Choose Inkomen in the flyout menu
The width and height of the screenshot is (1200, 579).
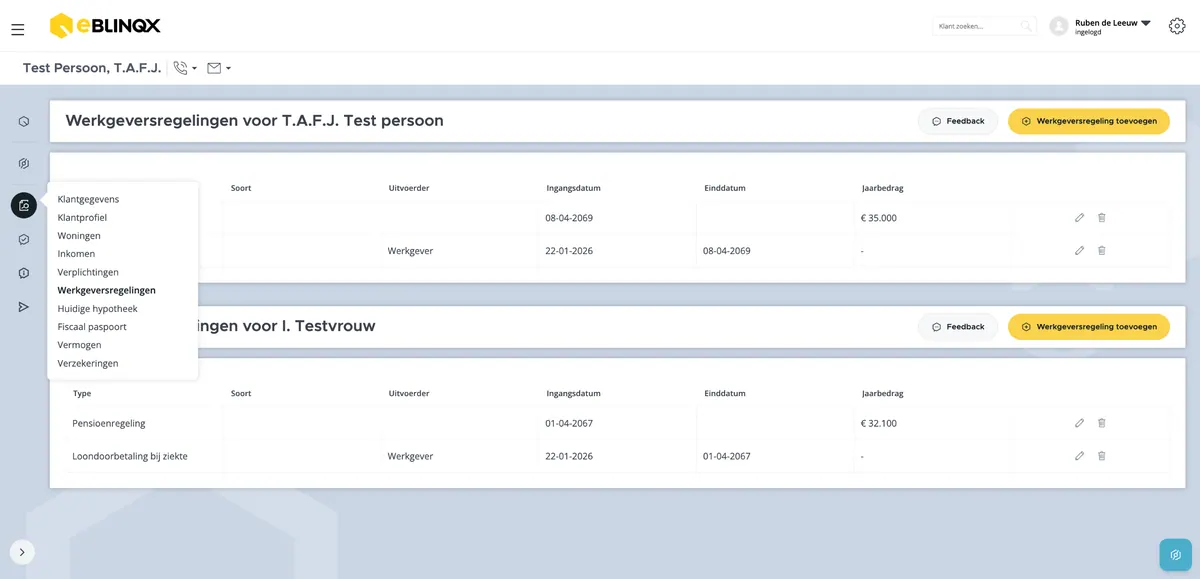click(76, 254)
